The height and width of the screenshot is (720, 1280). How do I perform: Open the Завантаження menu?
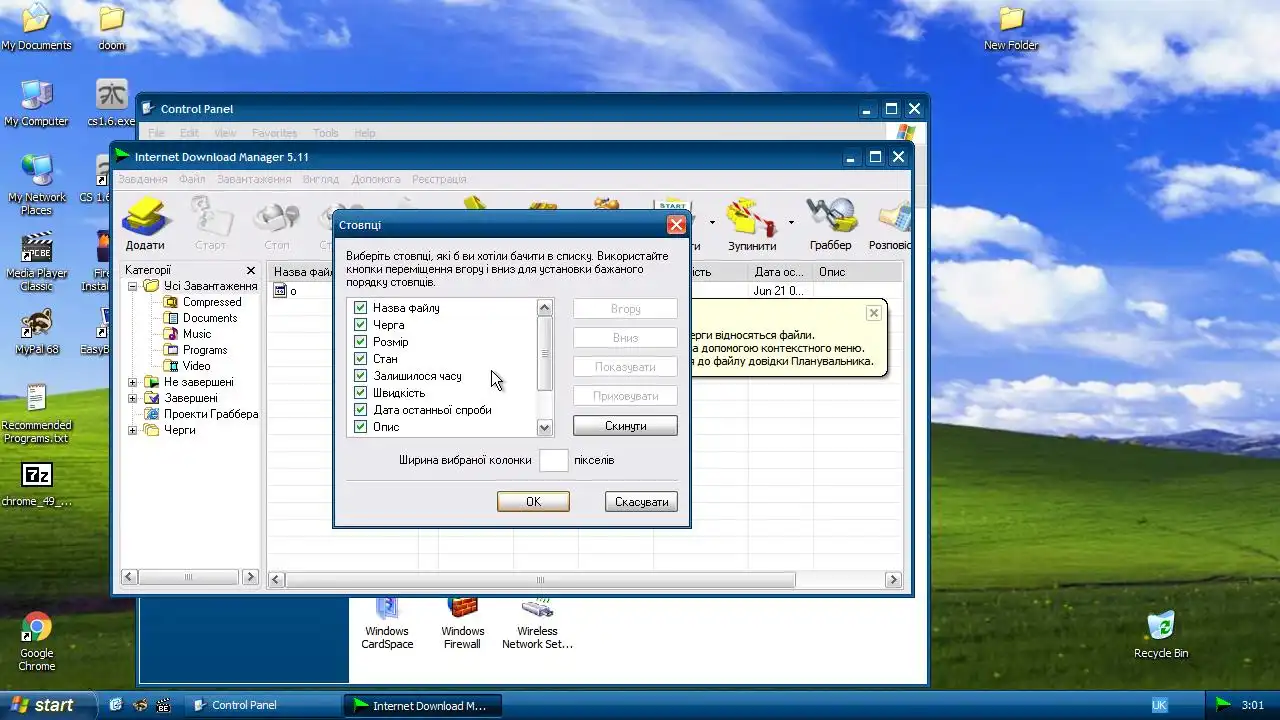[x=255, y=179]
